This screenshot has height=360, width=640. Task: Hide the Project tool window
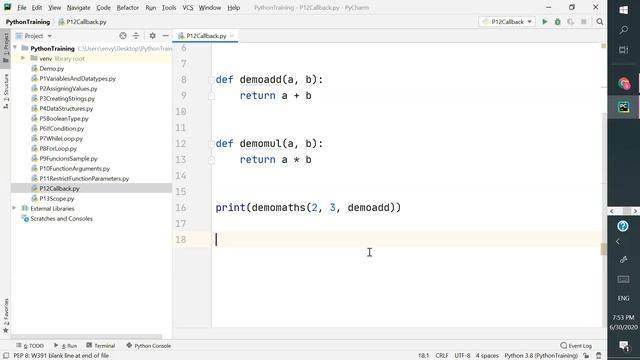165,36
